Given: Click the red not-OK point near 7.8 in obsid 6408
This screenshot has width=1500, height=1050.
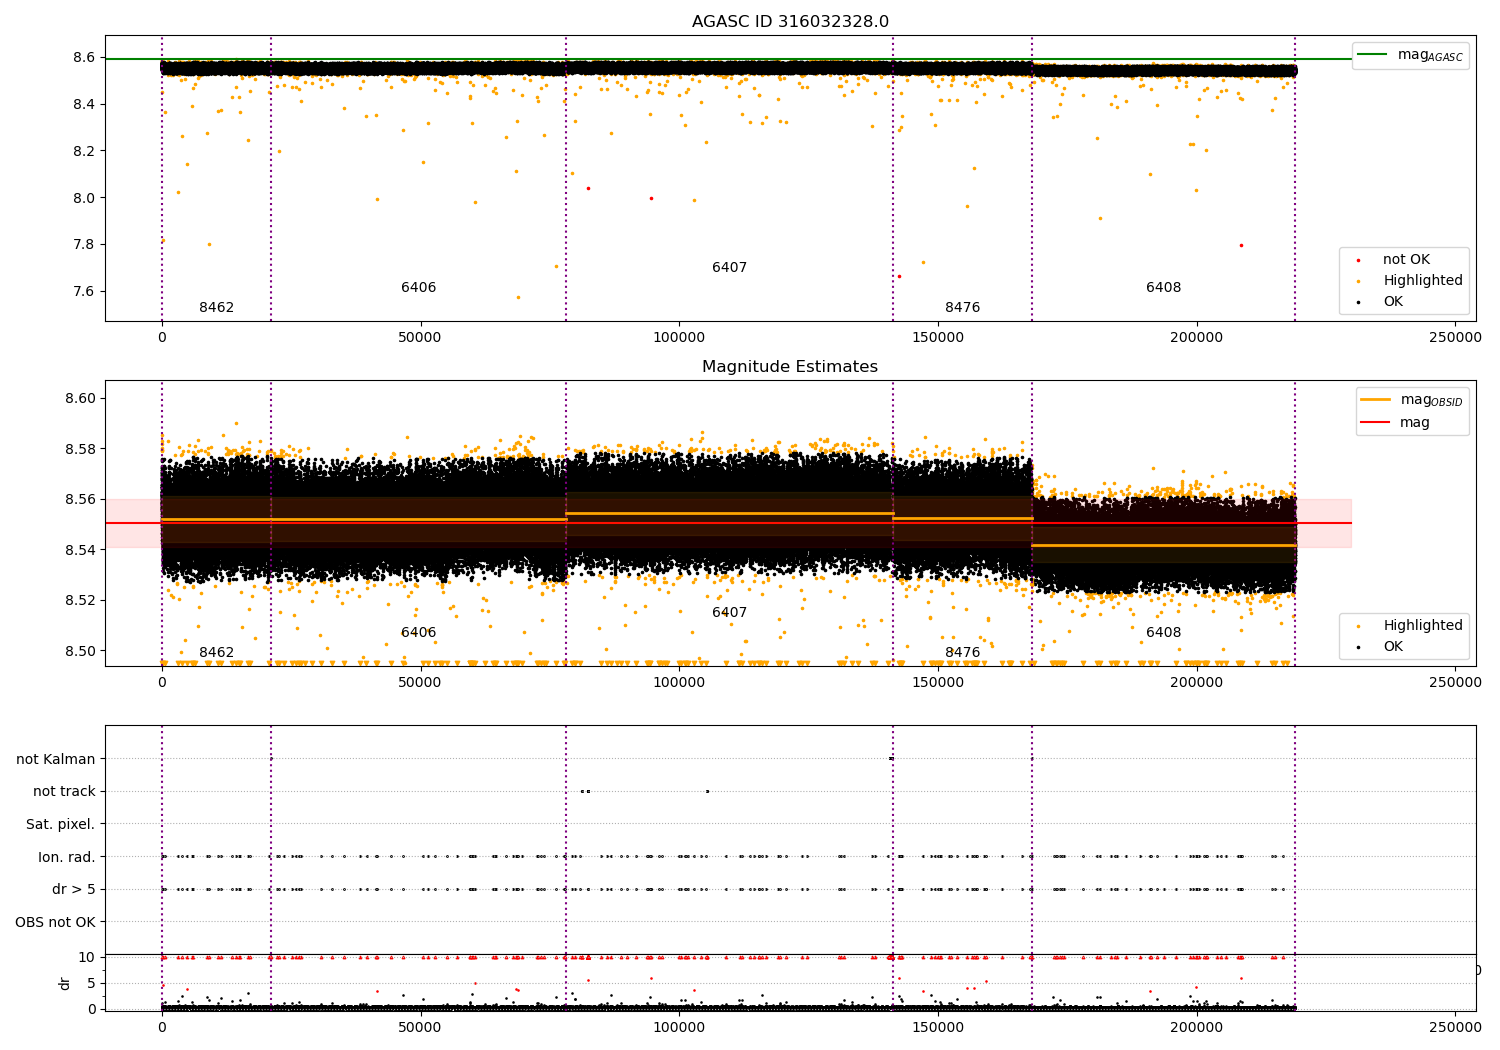Looking at the screenshot, I should (x=1241, y=245).
